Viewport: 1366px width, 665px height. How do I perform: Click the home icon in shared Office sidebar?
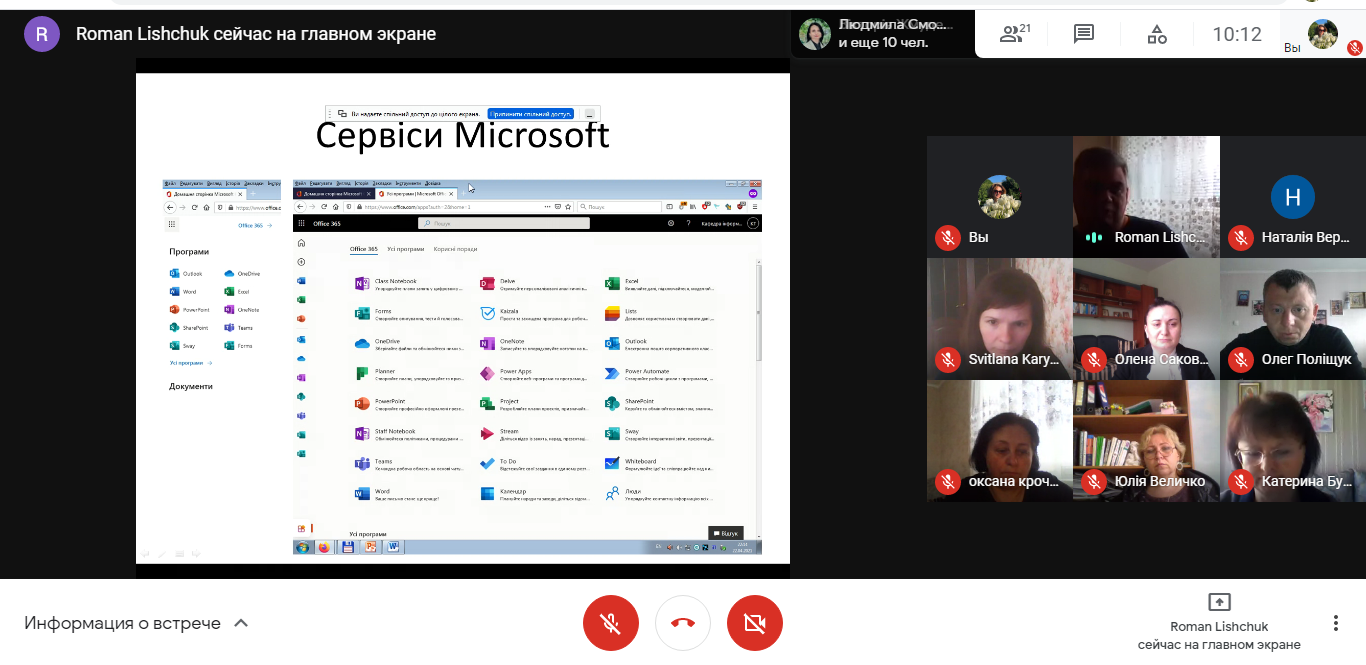coord(301,243)
